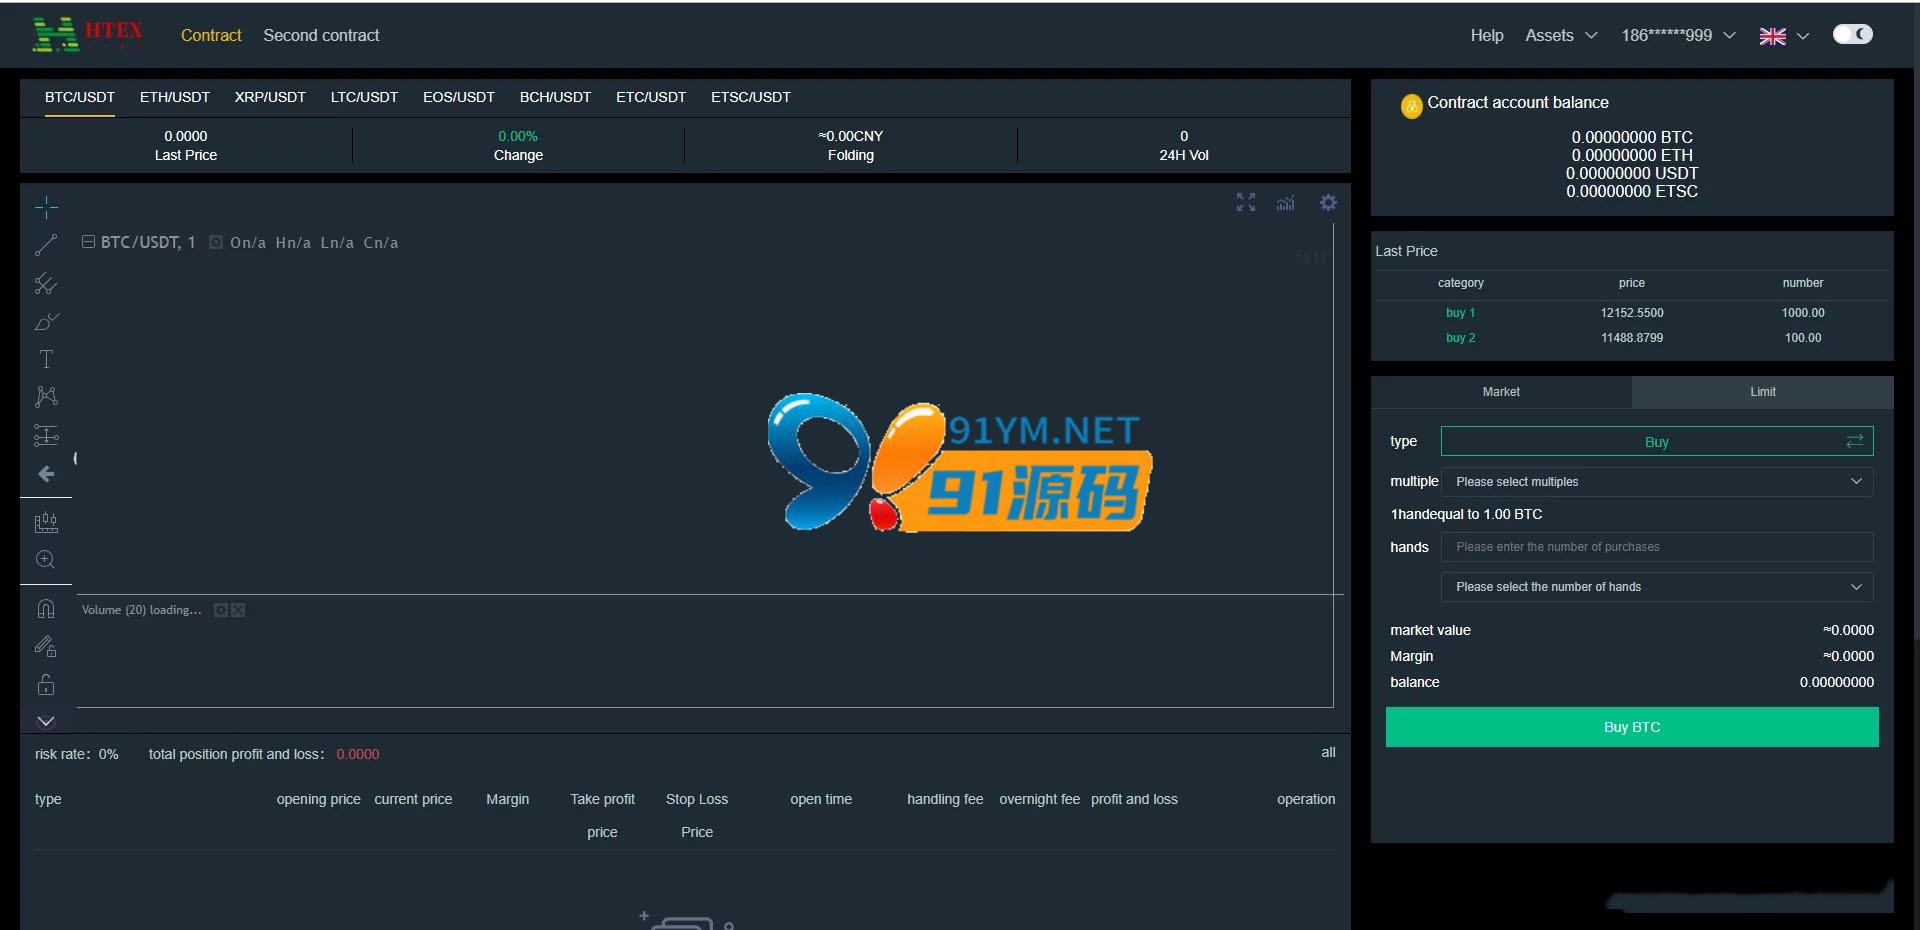
Task: Collapse the BTC/USDT chart legend box
Action: coord(88,242)
